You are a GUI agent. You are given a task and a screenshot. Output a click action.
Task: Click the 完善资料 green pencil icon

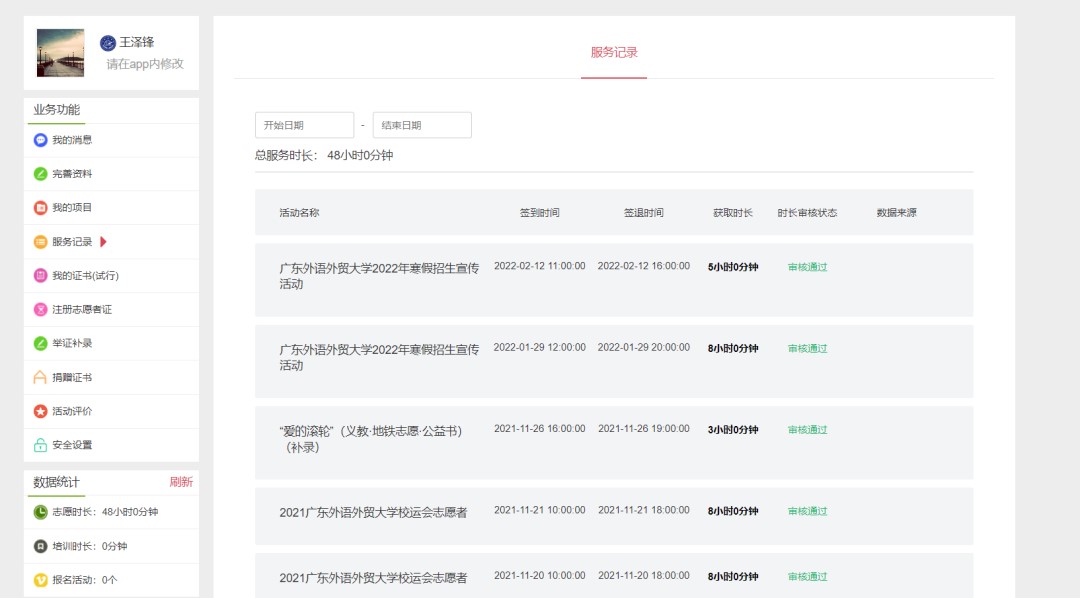[41, 174]
